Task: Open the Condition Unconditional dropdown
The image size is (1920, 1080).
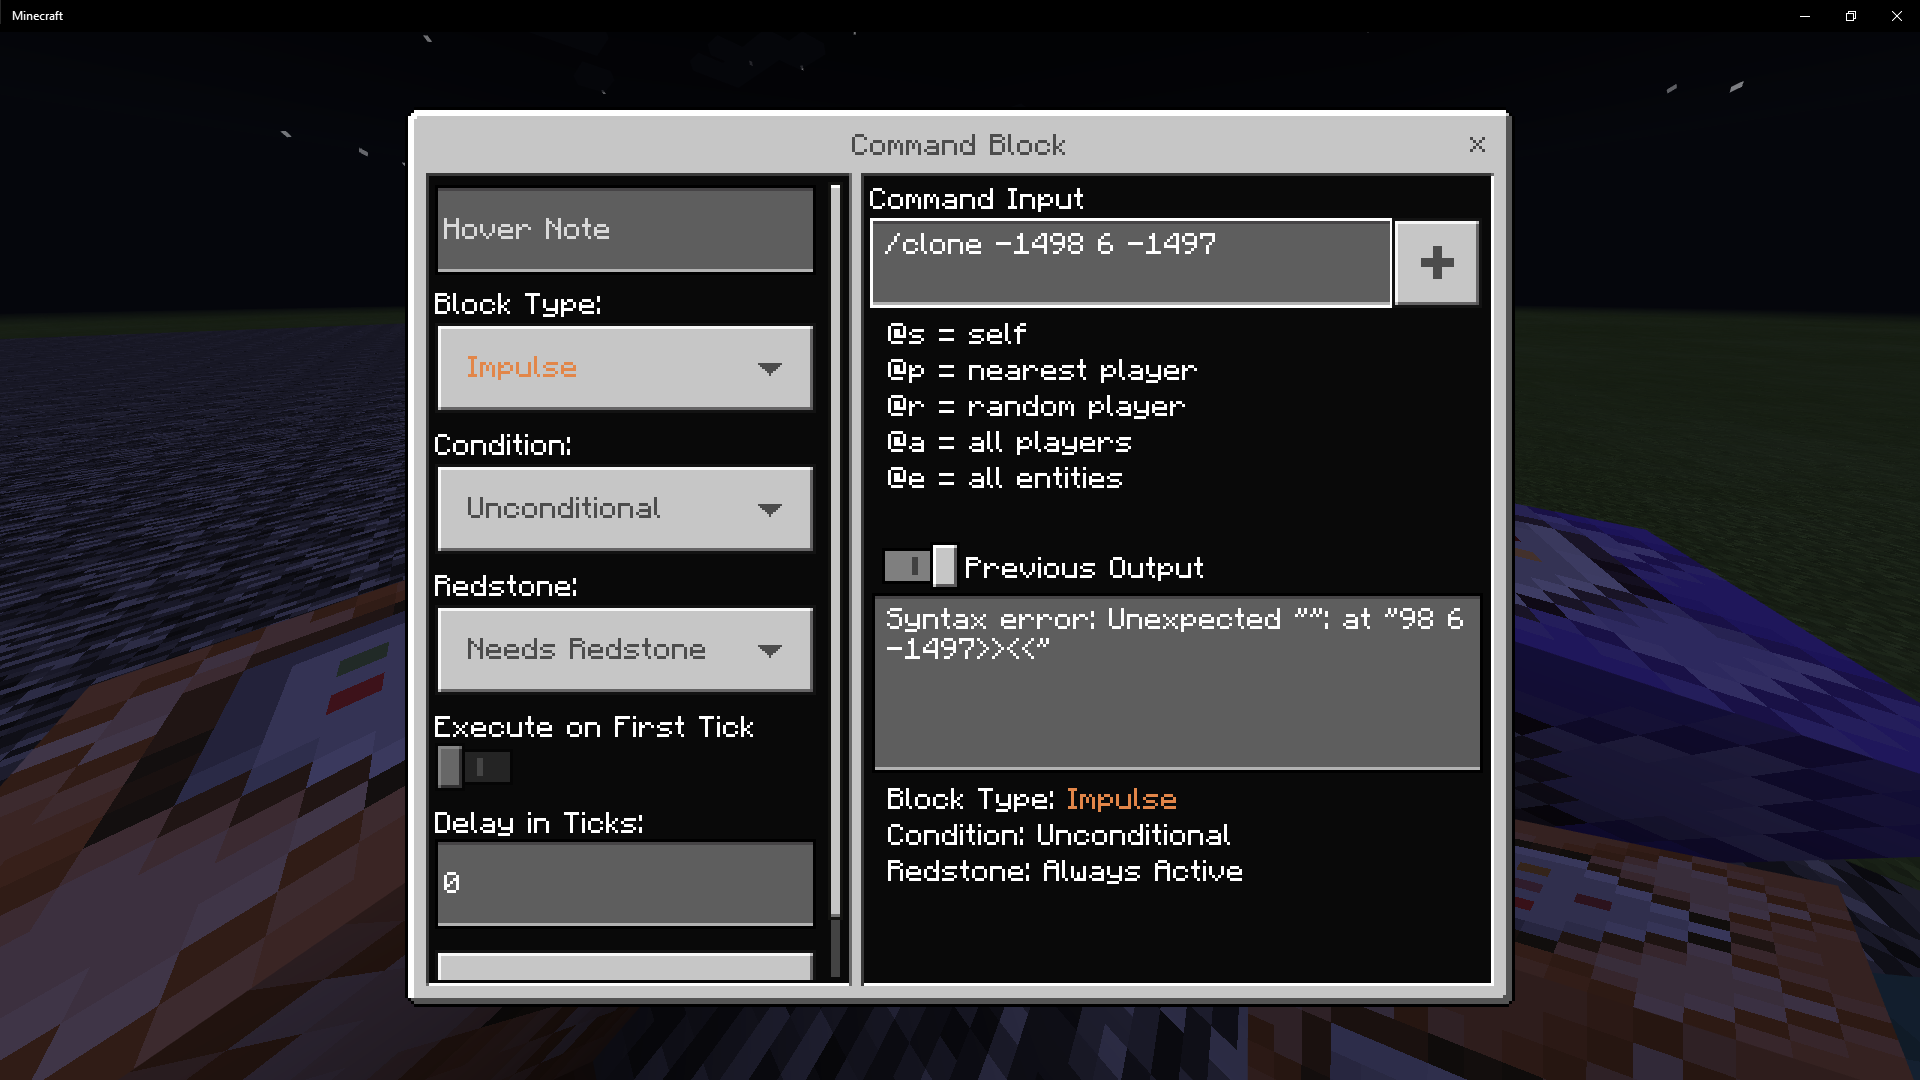Action: (625, 509)
